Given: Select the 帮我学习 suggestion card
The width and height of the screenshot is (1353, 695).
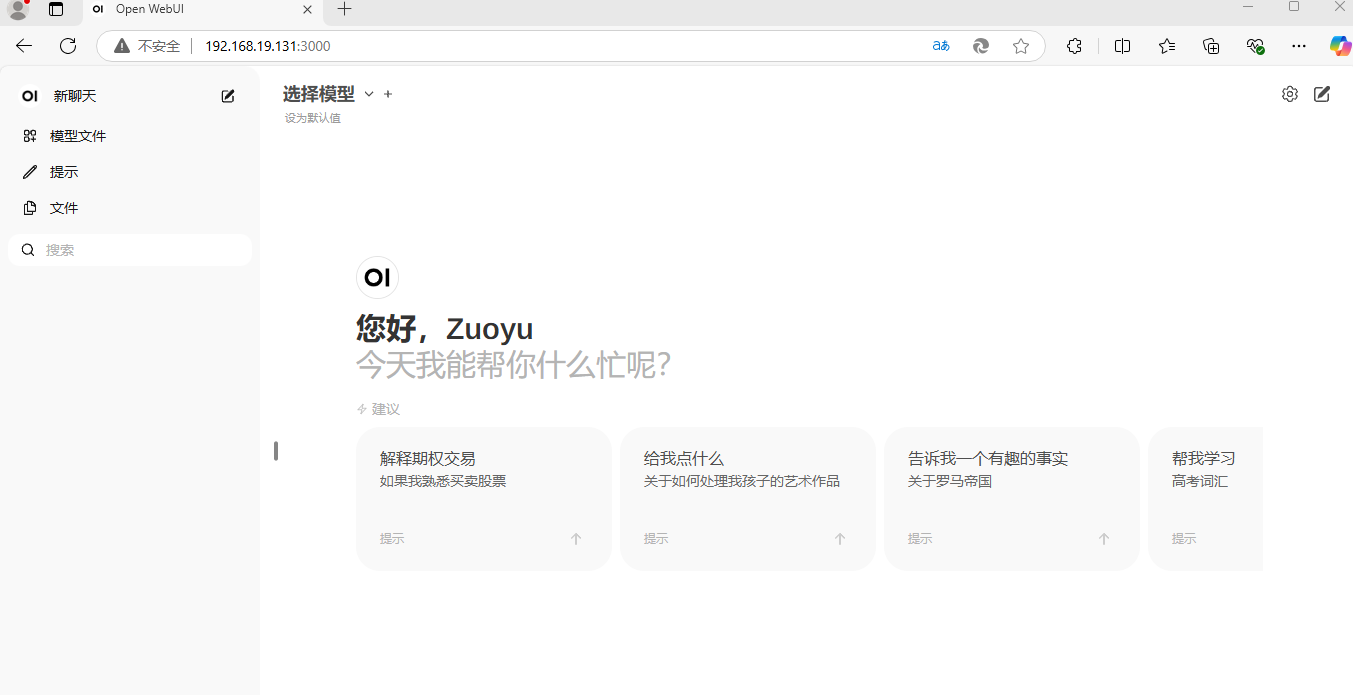Looking at the screenshot, I should pos(1205,499).
